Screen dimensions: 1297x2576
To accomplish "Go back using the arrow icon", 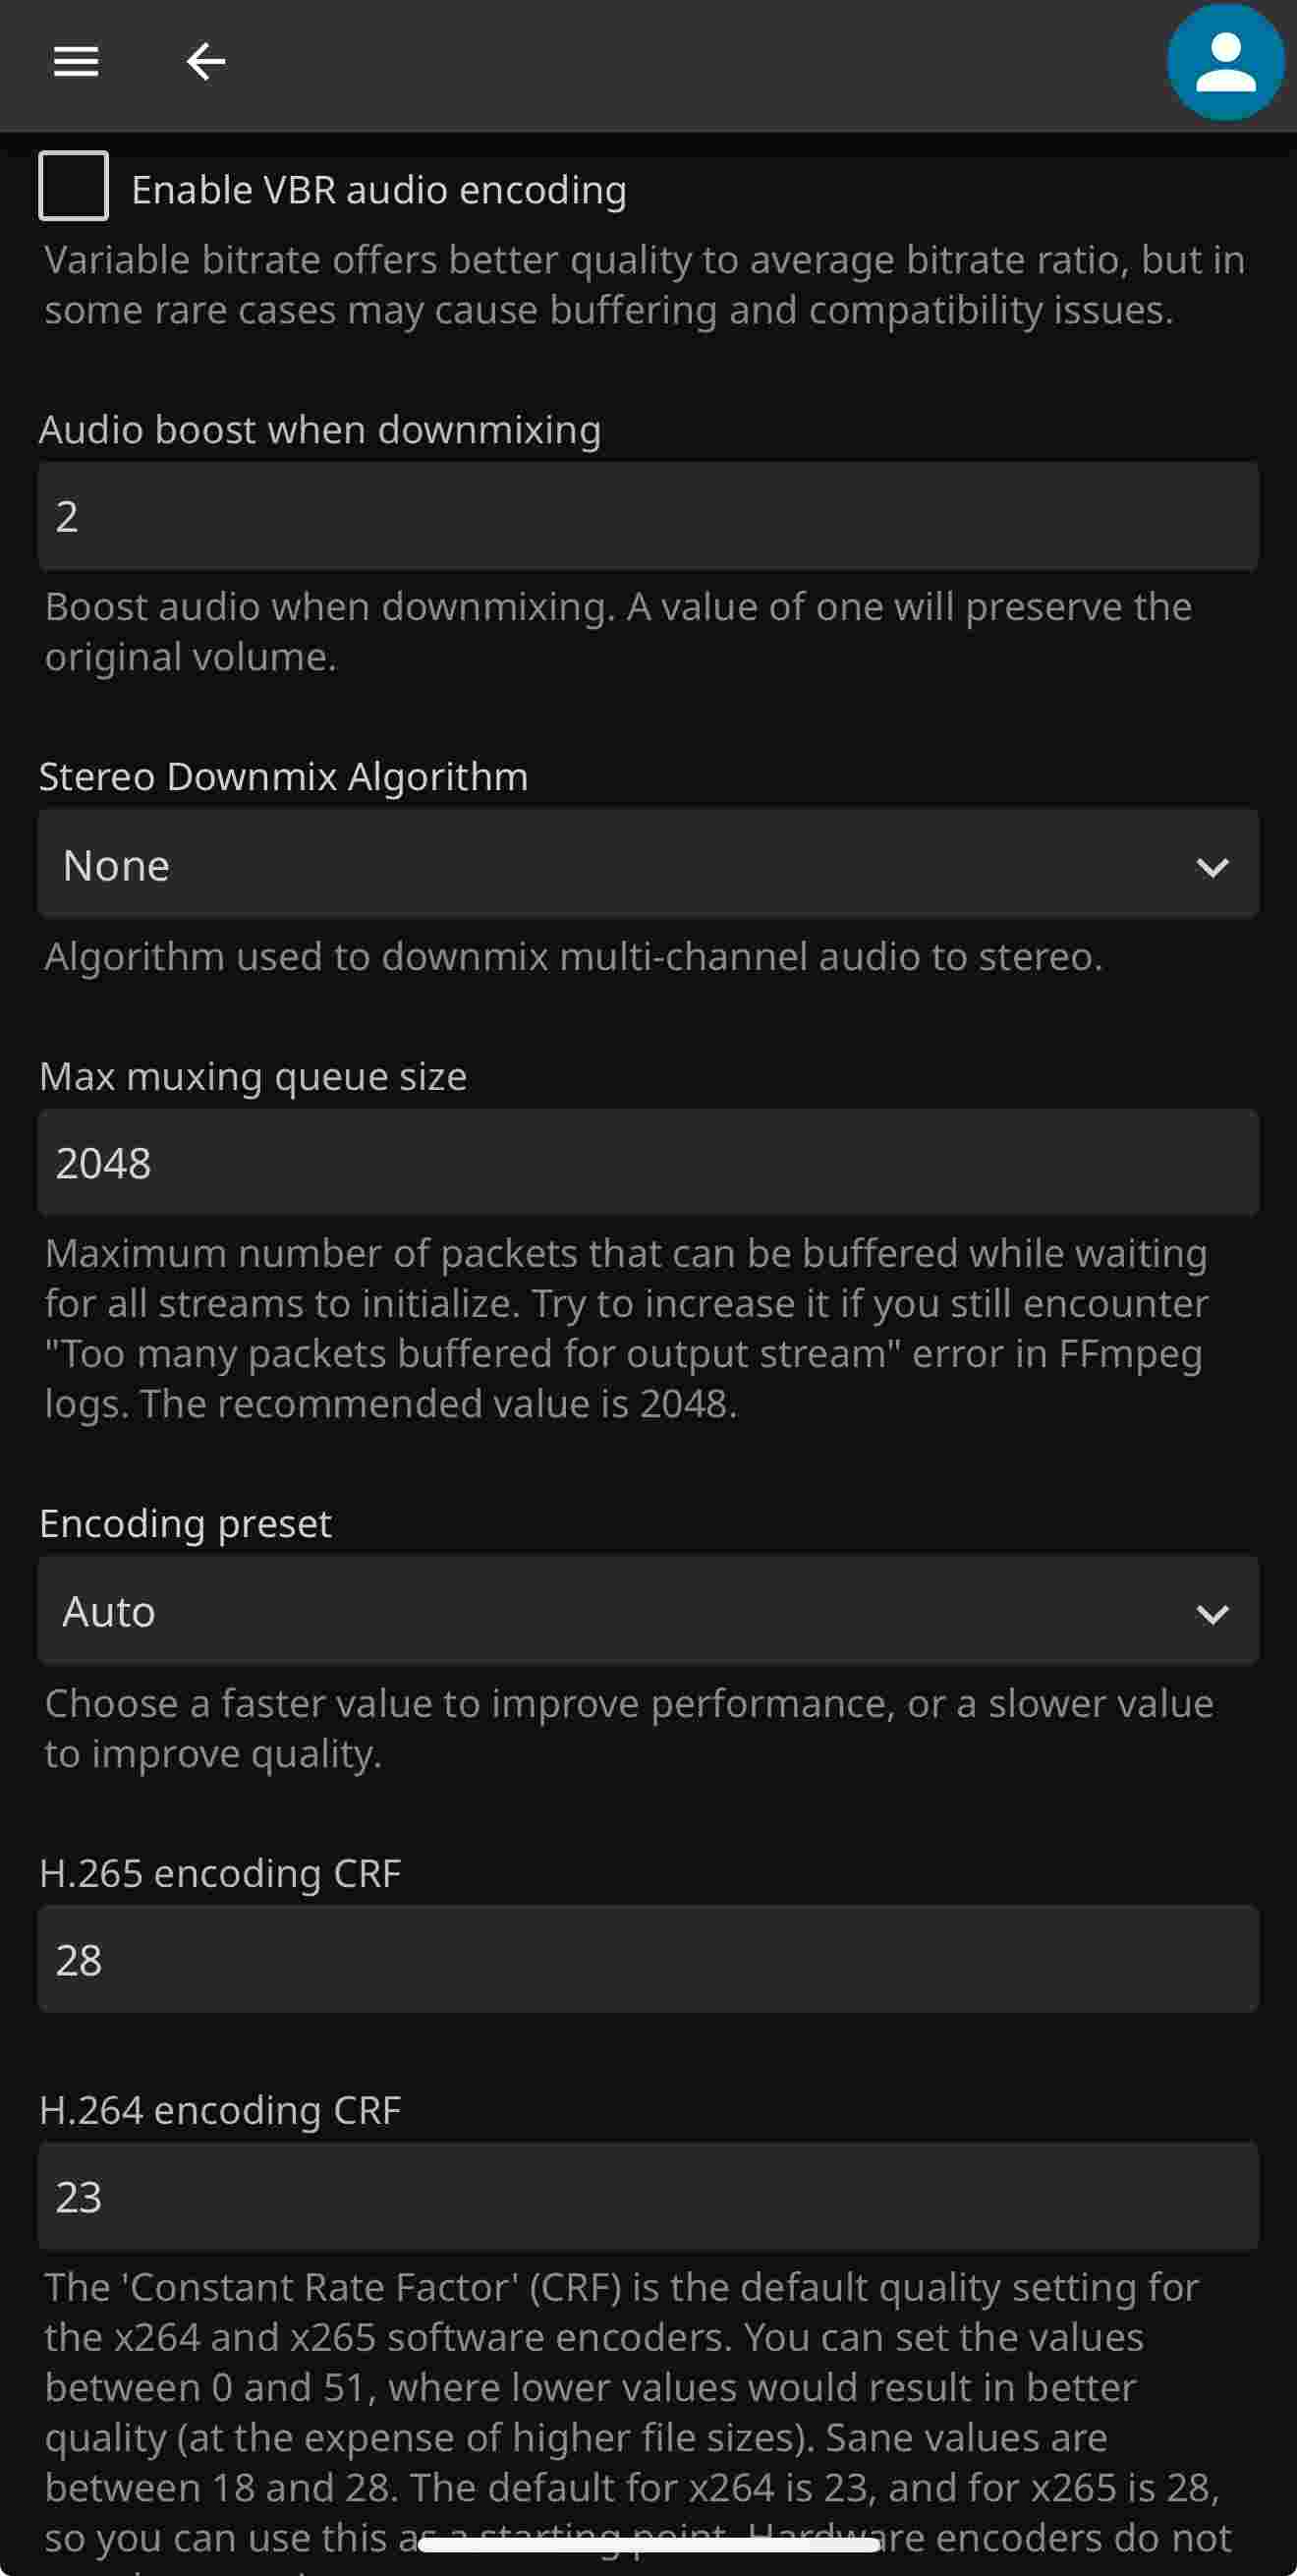I will (x=206, y=62).
